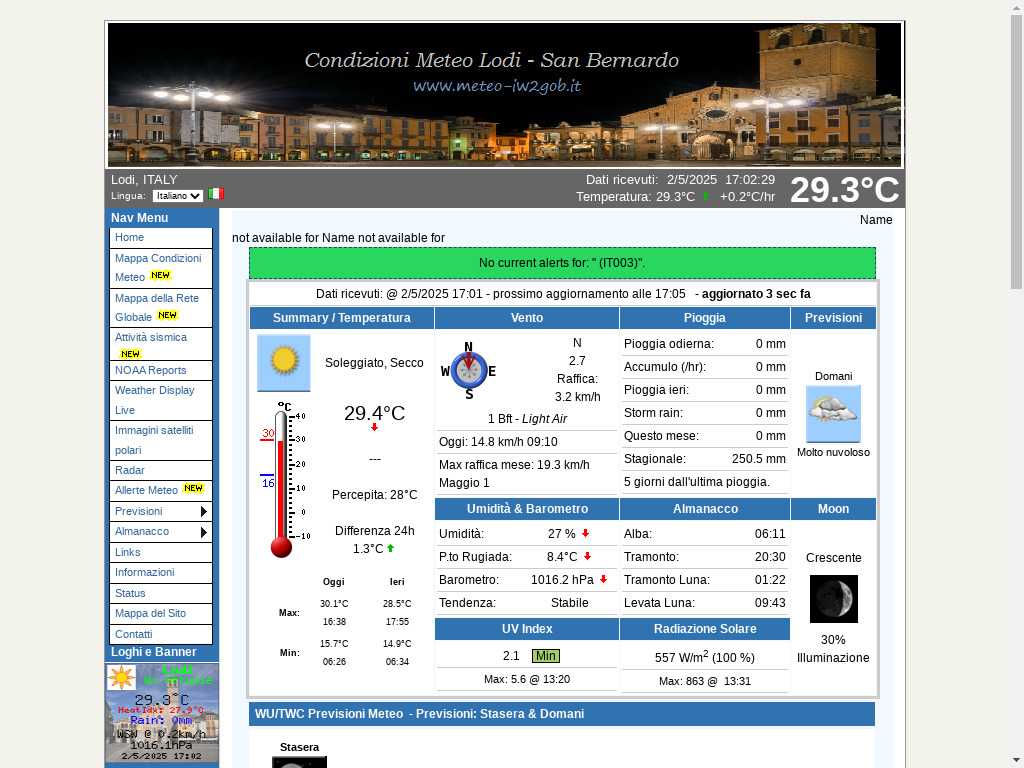Screen dimensions: 1024x768
Task: Open Immagini satelliti polari page
Action: coord(161,440)
